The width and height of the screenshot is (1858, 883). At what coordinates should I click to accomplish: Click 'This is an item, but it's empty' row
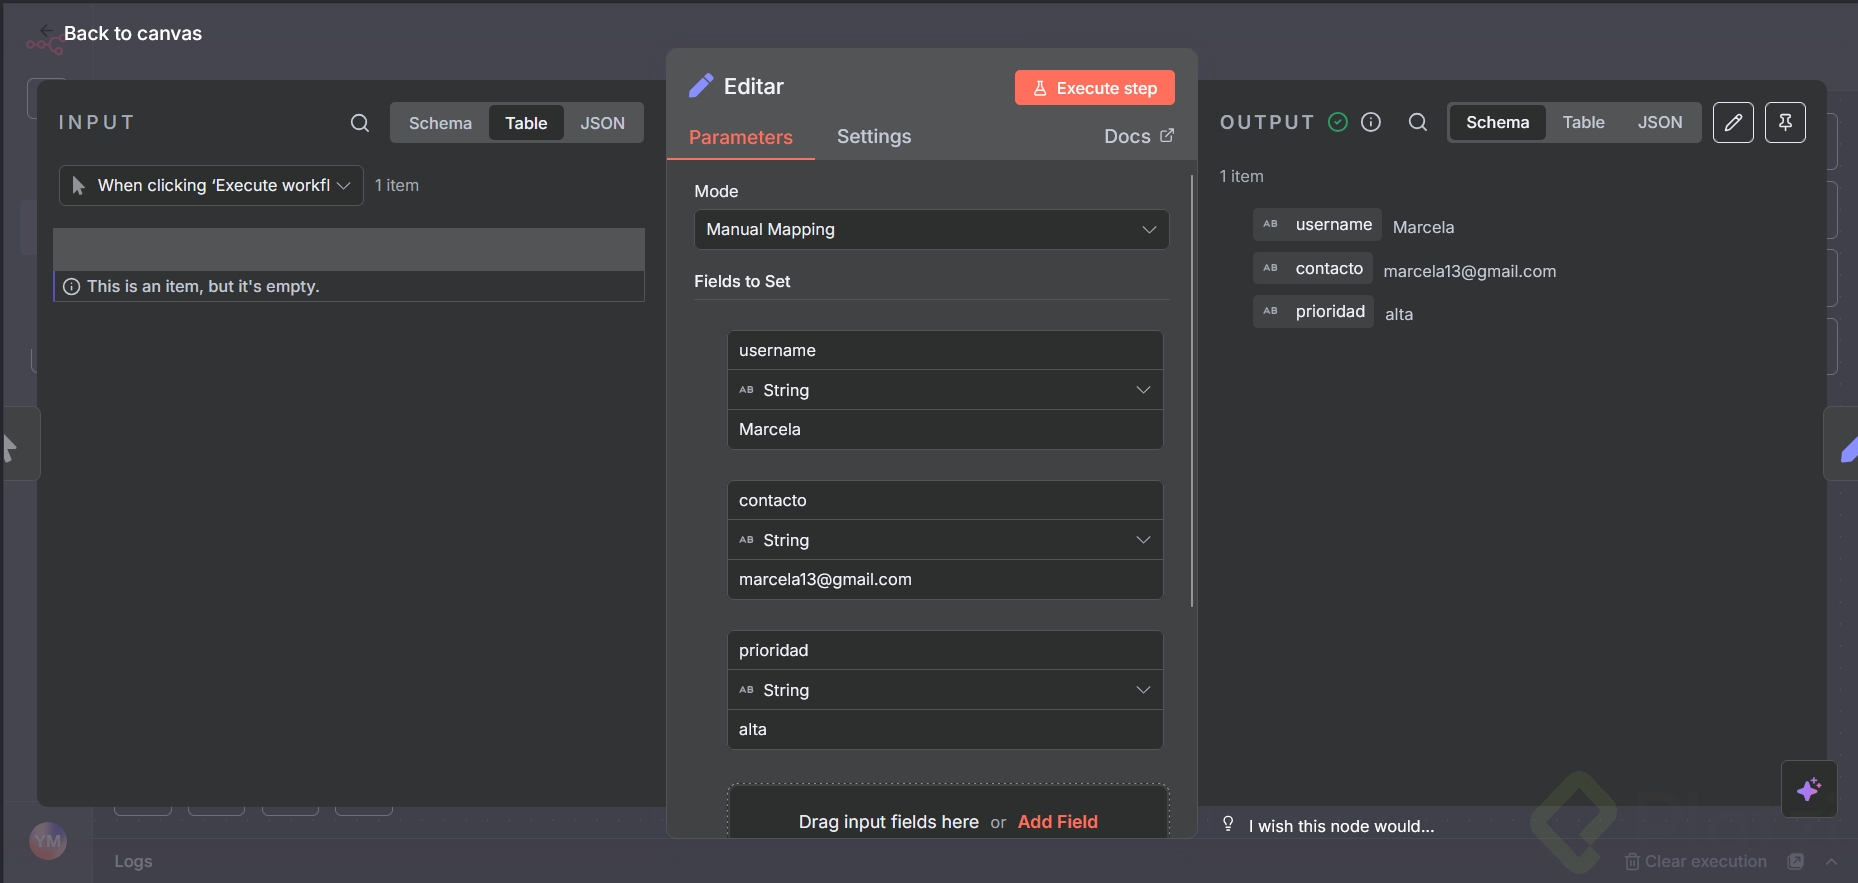[x=349, y=286]
